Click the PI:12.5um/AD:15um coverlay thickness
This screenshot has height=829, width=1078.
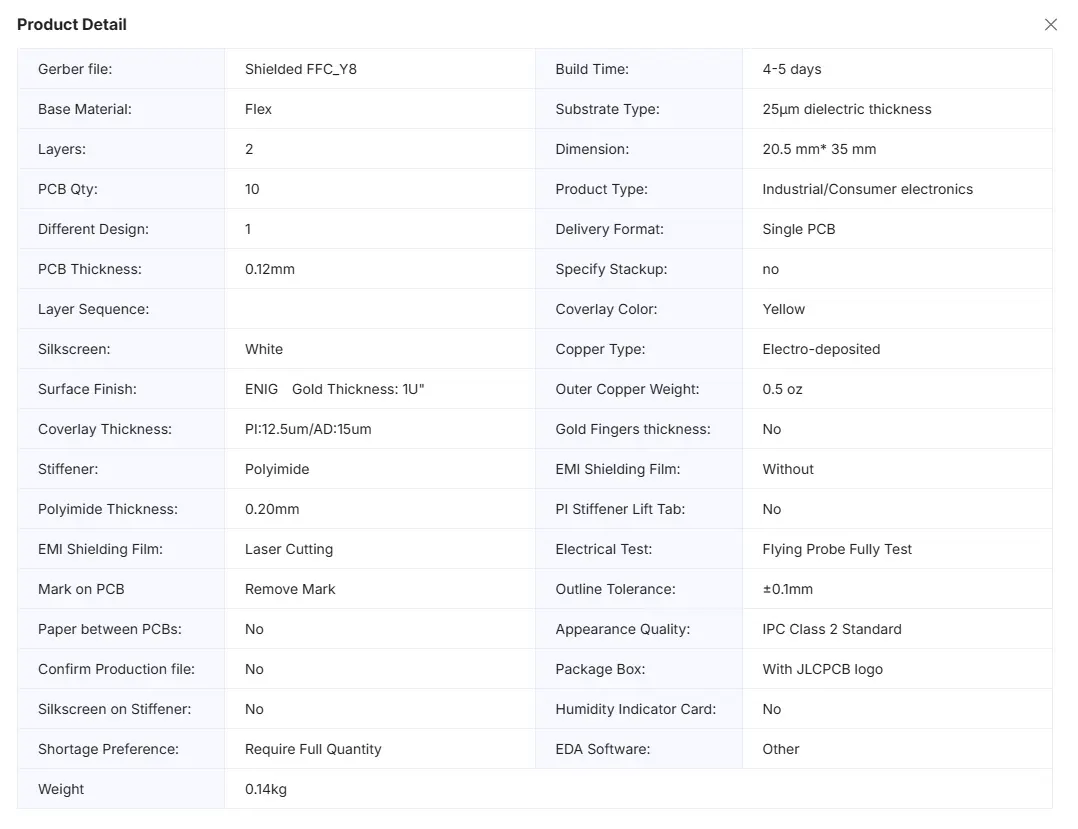308,429
